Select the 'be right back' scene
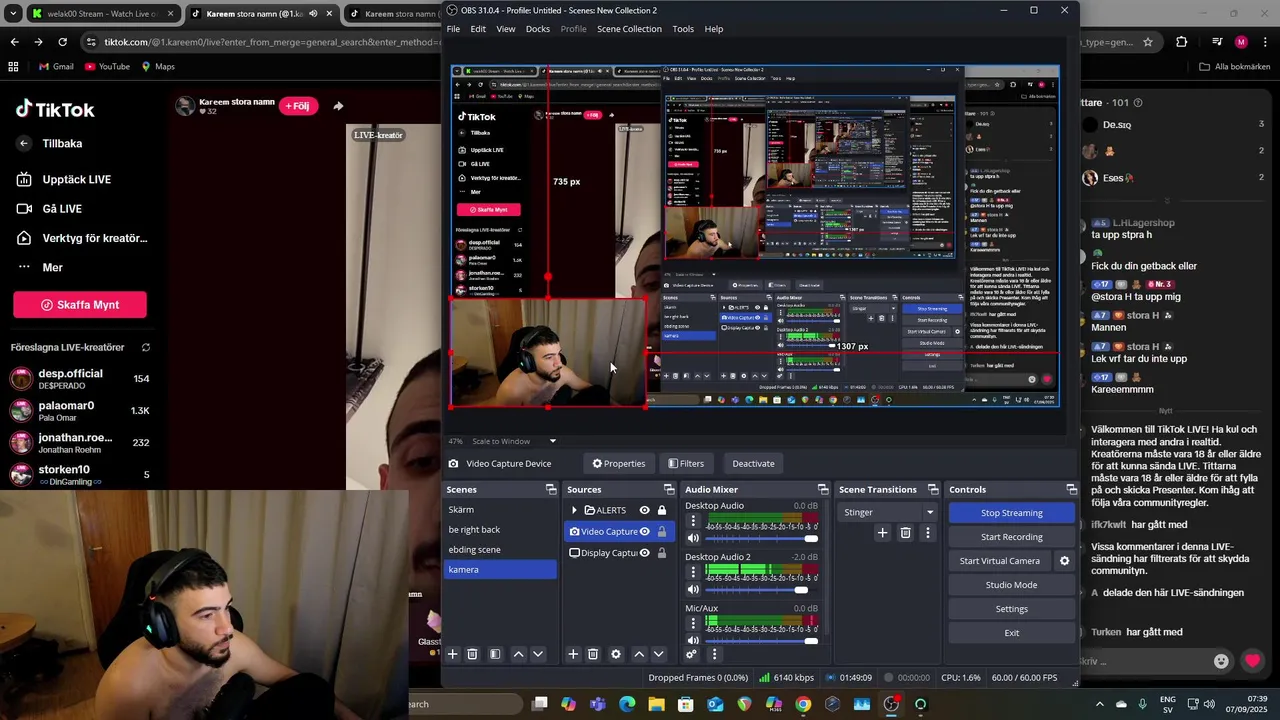The width and height of the screenshot is (1280, 720). [x=500, y=529]
